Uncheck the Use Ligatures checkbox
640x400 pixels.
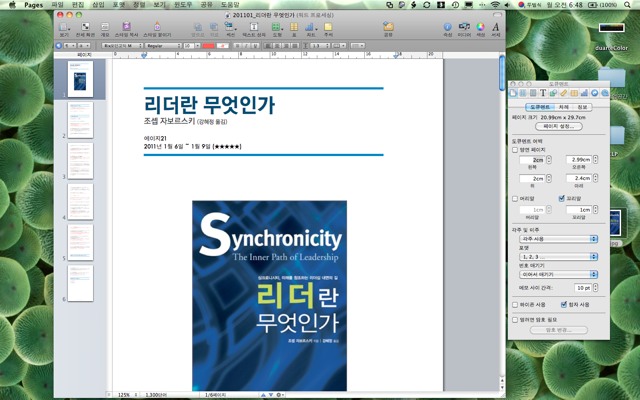click(x=564, y=304)
